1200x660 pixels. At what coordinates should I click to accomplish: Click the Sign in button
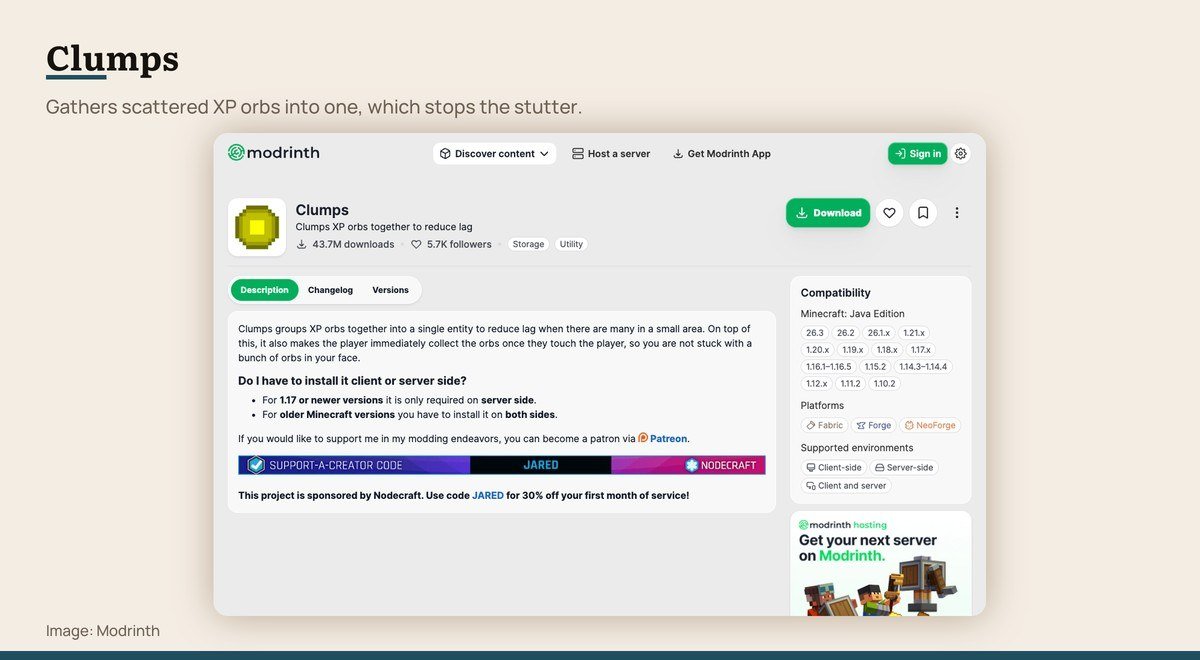[x=917, y=154]
